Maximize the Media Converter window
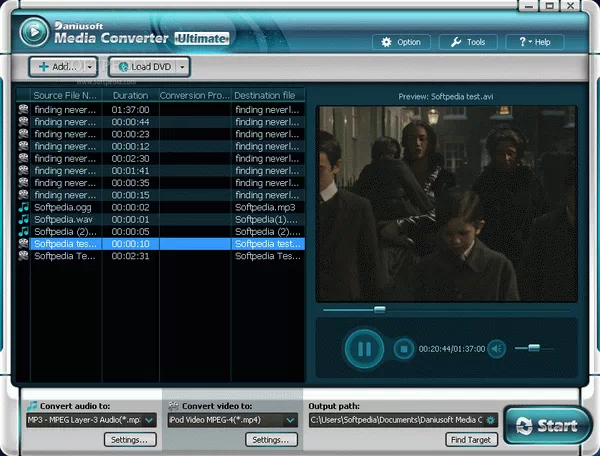The width and height of the screenshot is (600, 456). pyautogui.click(x=550, y=6)
